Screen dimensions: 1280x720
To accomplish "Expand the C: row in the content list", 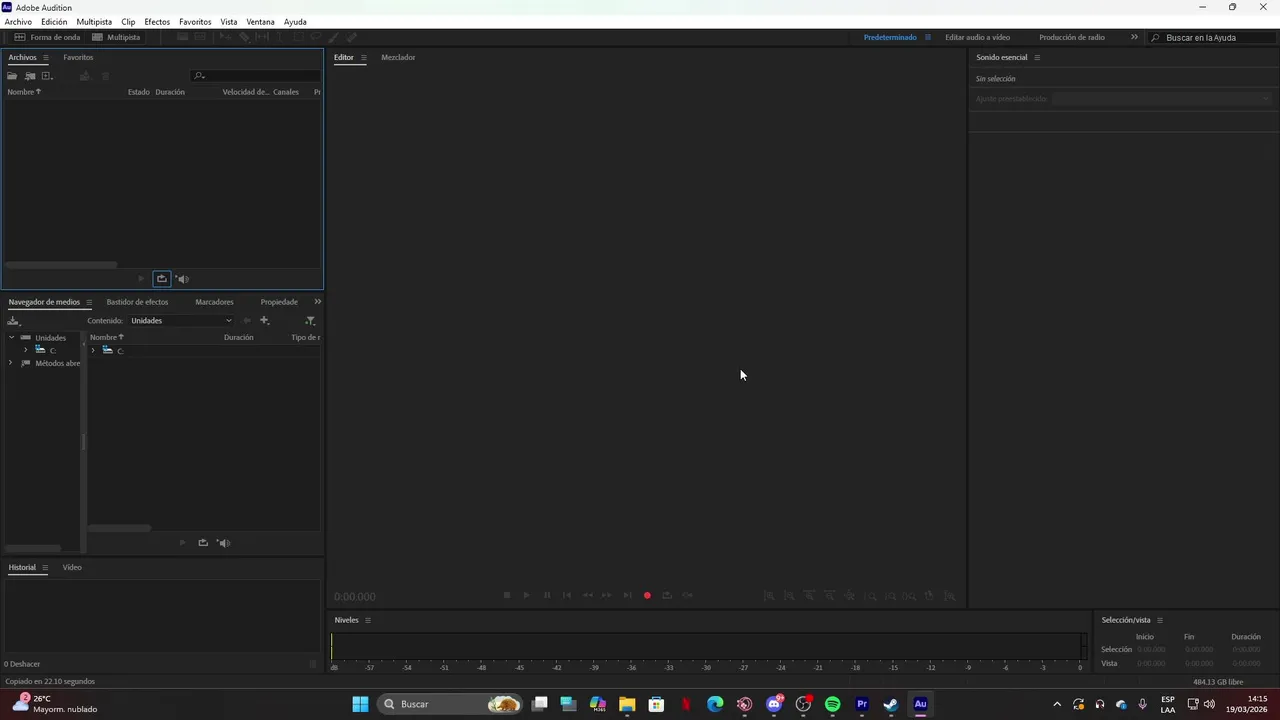I will (x=93, y=350).
